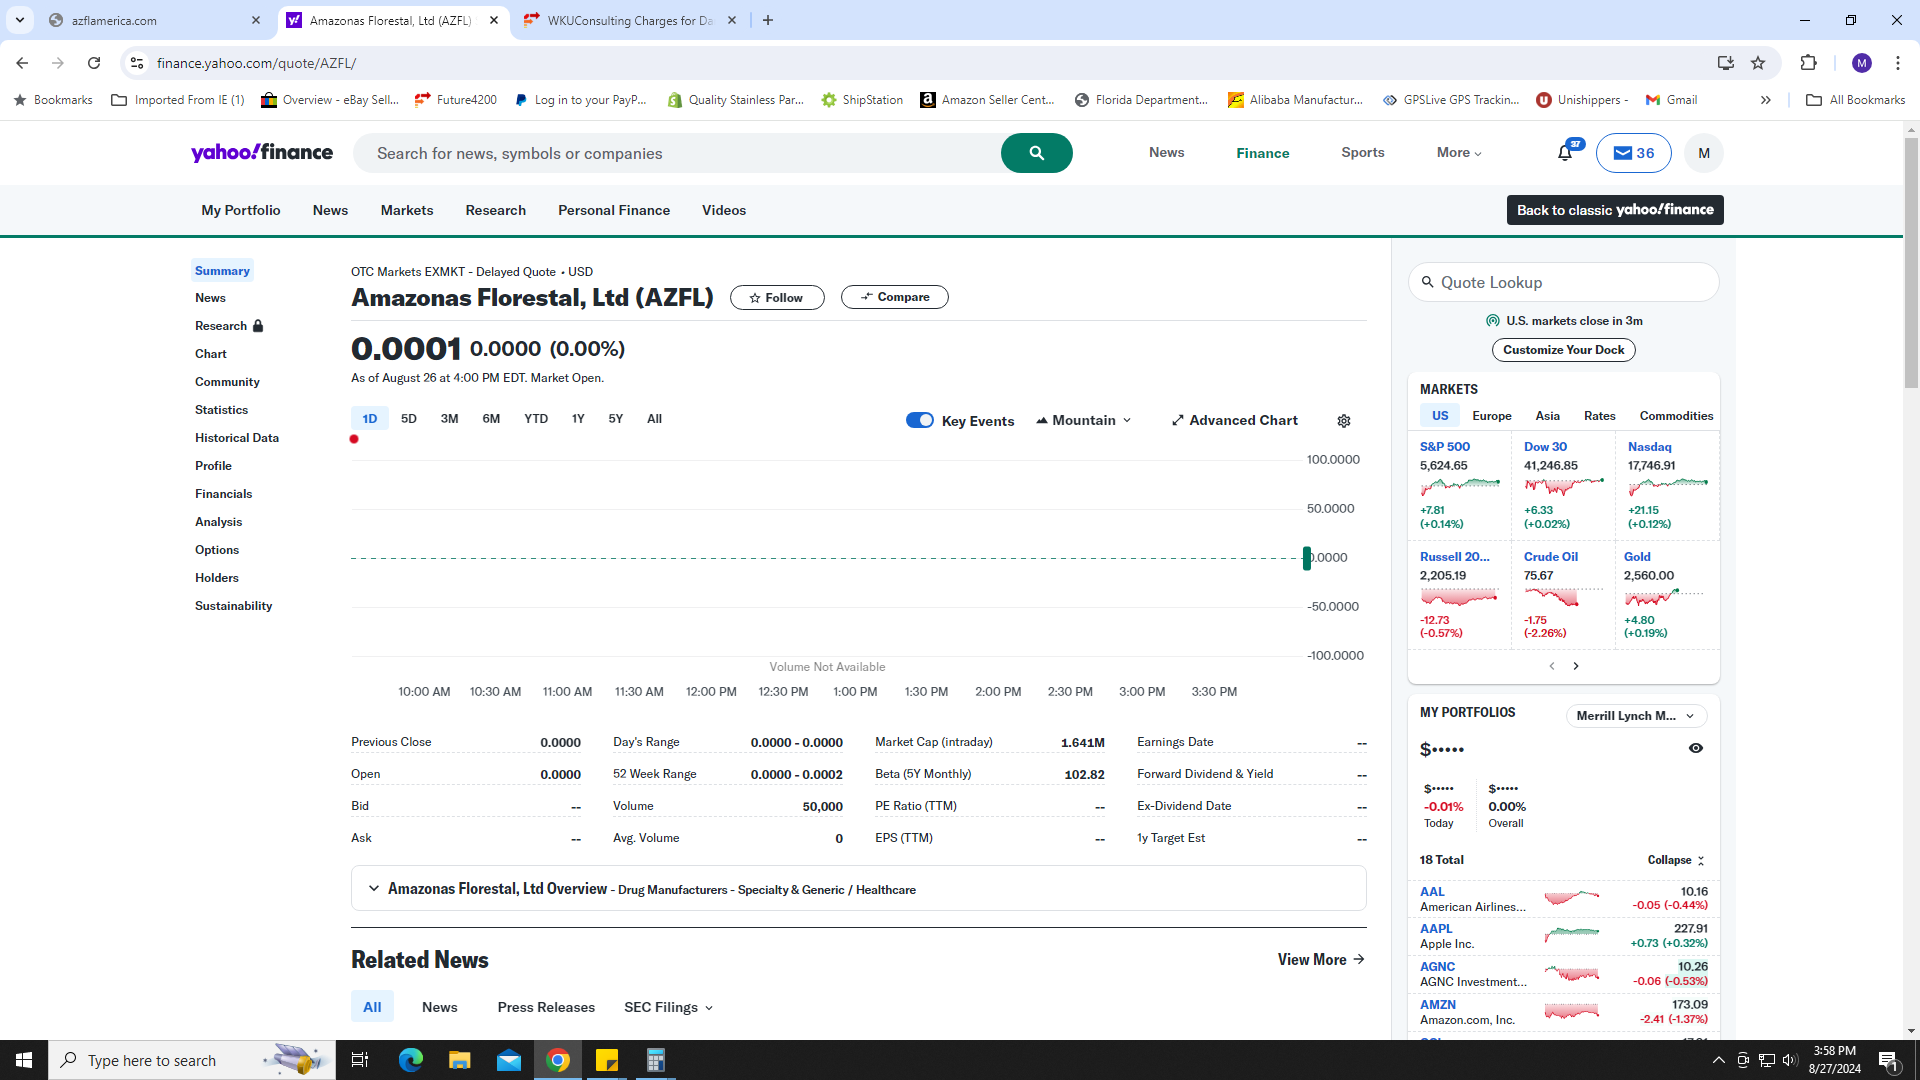Click the Quote Lookup input field
The image size is (1920, 1080).
(x=1563, y=283)
